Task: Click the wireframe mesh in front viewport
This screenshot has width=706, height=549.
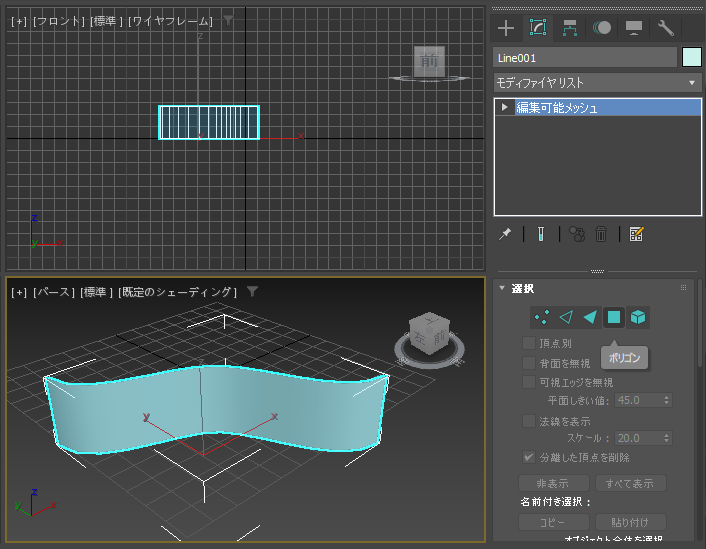Action: [x=209, y=123]
